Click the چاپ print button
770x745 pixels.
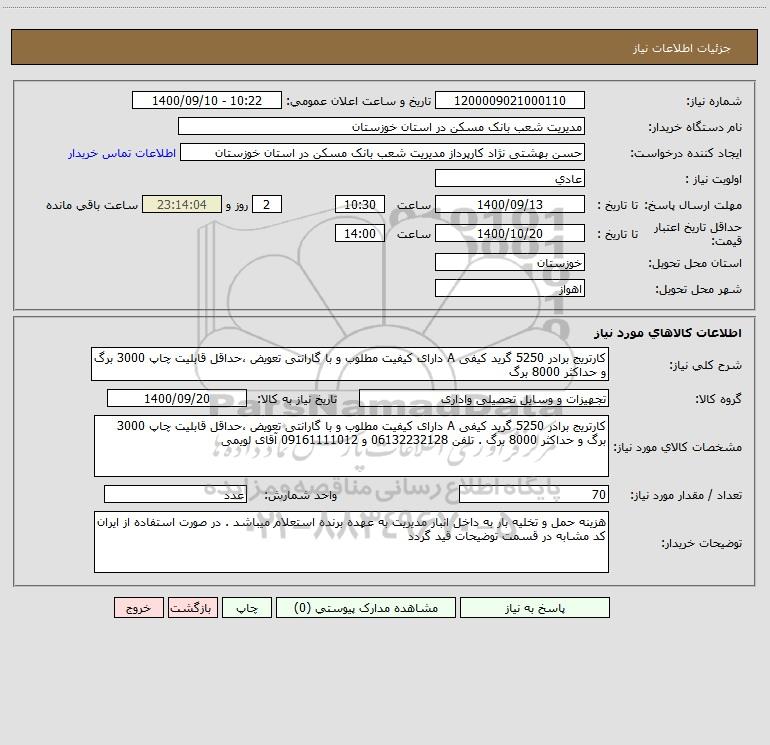(x=247, y=607)
